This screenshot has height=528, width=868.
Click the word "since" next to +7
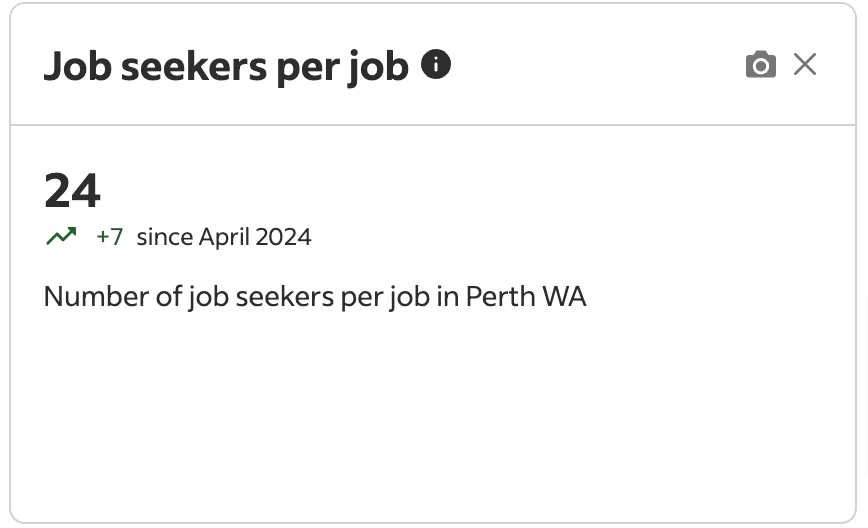click(x=164, y=237)
